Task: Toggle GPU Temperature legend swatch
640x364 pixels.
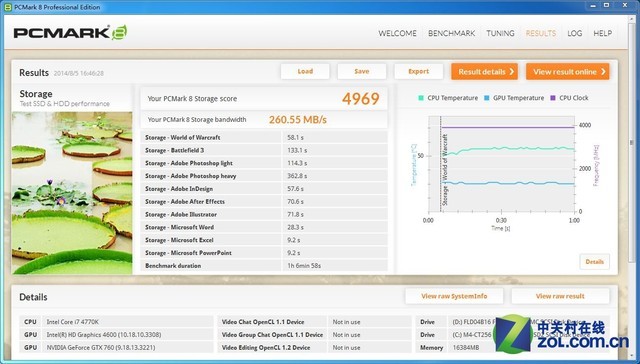Action: coord(487,98)
